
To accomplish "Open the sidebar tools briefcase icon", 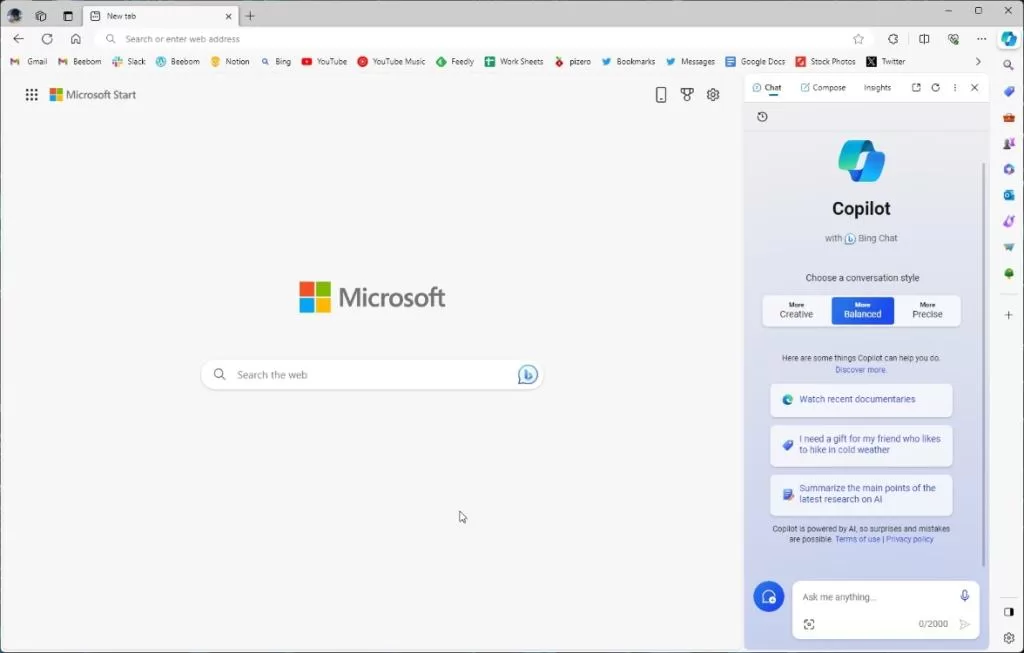I will click(x=1009, y=118).
